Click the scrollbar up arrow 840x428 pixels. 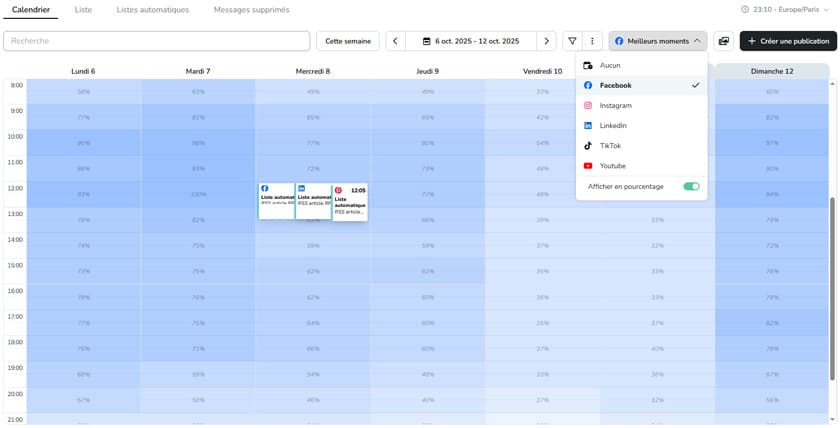click(833, 84)
